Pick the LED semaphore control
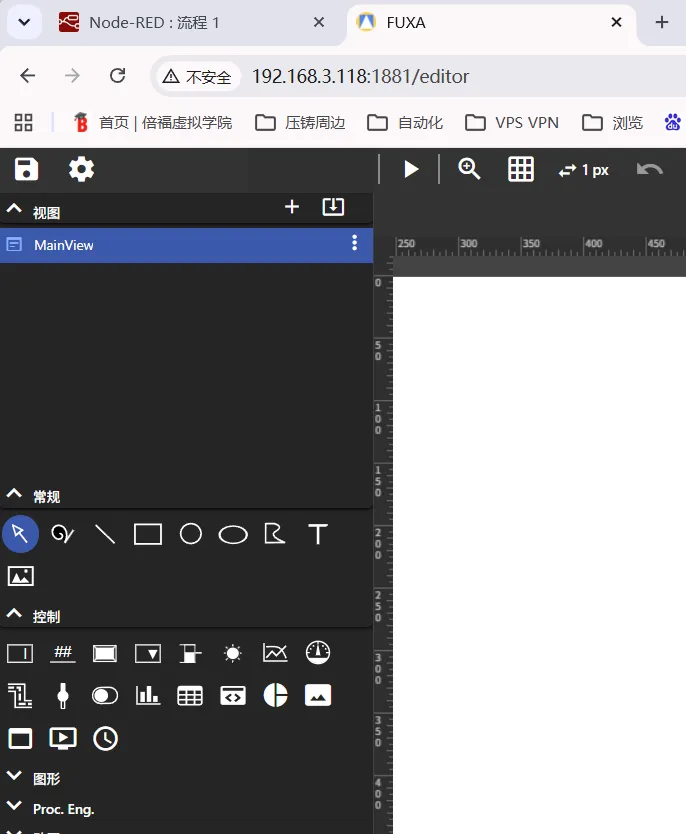 (232, 653)
